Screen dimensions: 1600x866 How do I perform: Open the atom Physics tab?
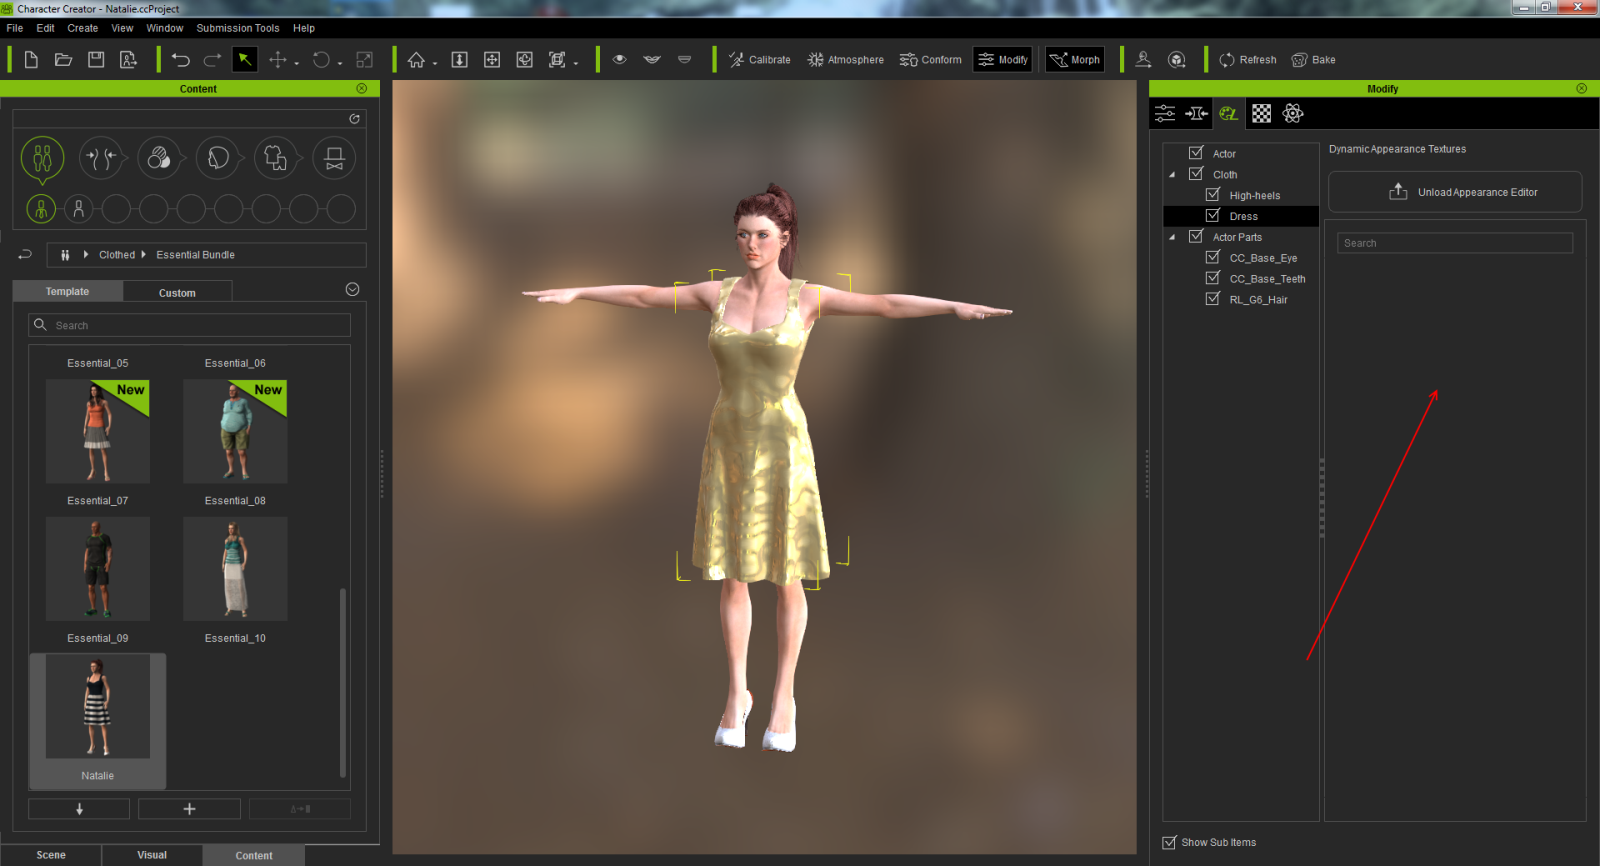(x=1293, y=114)
